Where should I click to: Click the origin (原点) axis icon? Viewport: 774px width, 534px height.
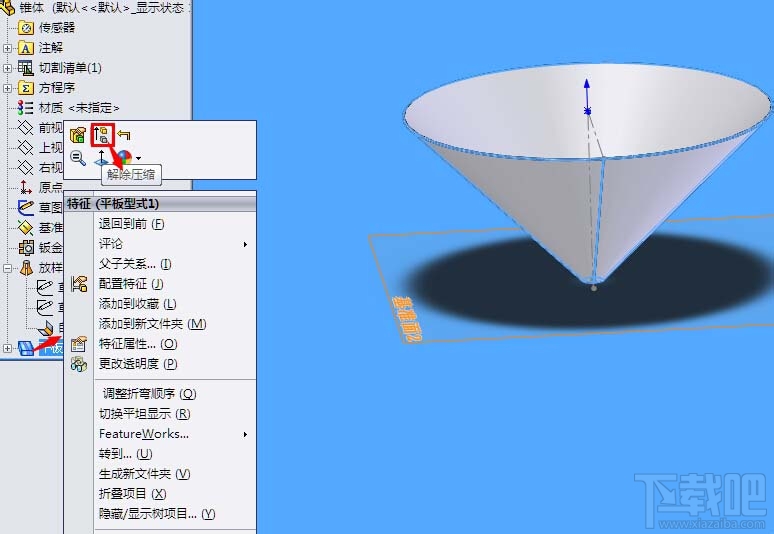click(x=26, y=187)
